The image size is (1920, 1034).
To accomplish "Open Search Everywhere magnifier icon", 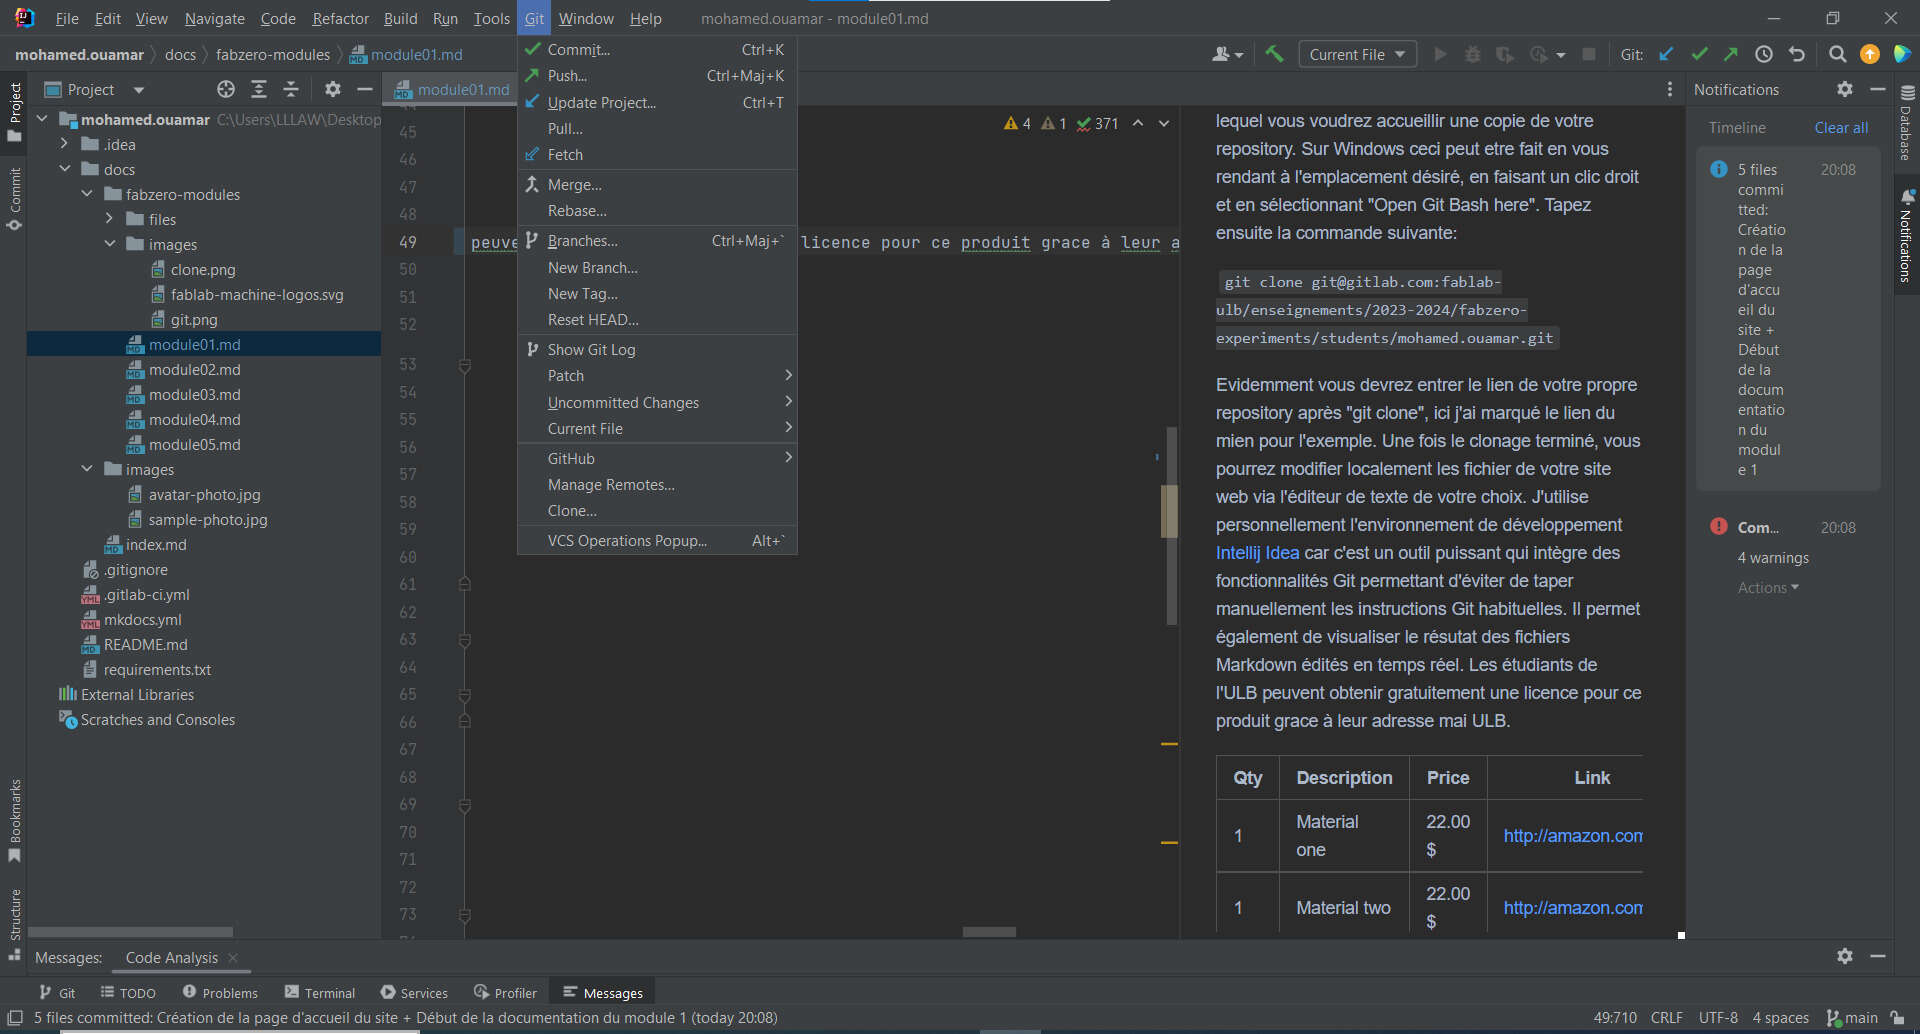I will pos(1837,54).
